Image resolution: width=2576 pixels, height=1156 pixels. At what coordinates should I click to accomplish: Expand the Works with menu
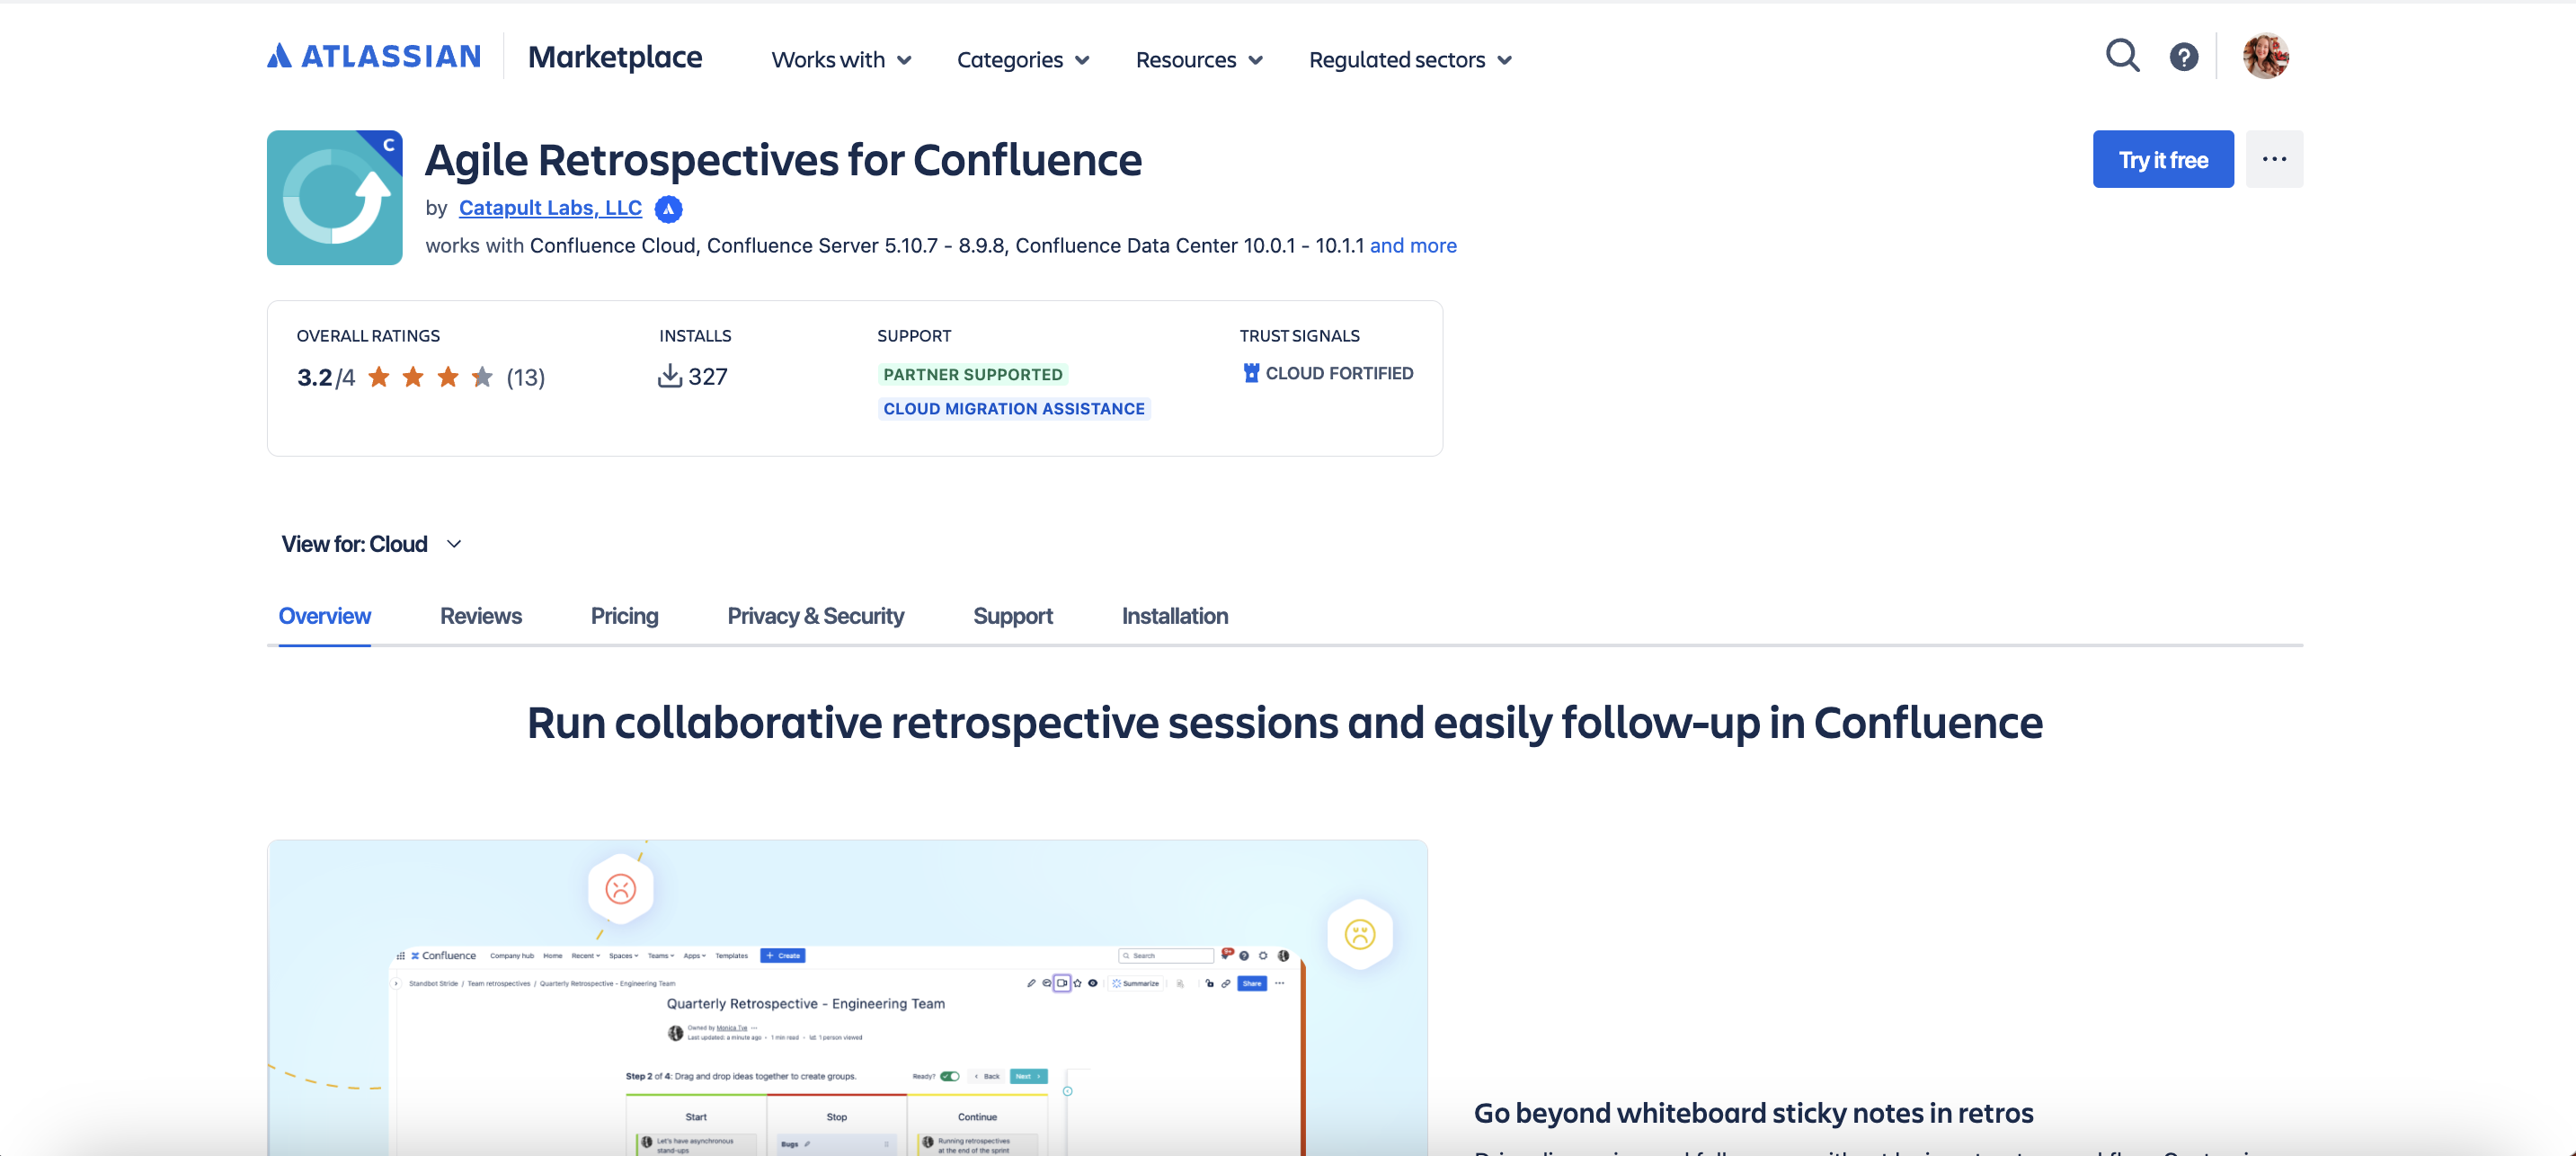pos(841,60)
